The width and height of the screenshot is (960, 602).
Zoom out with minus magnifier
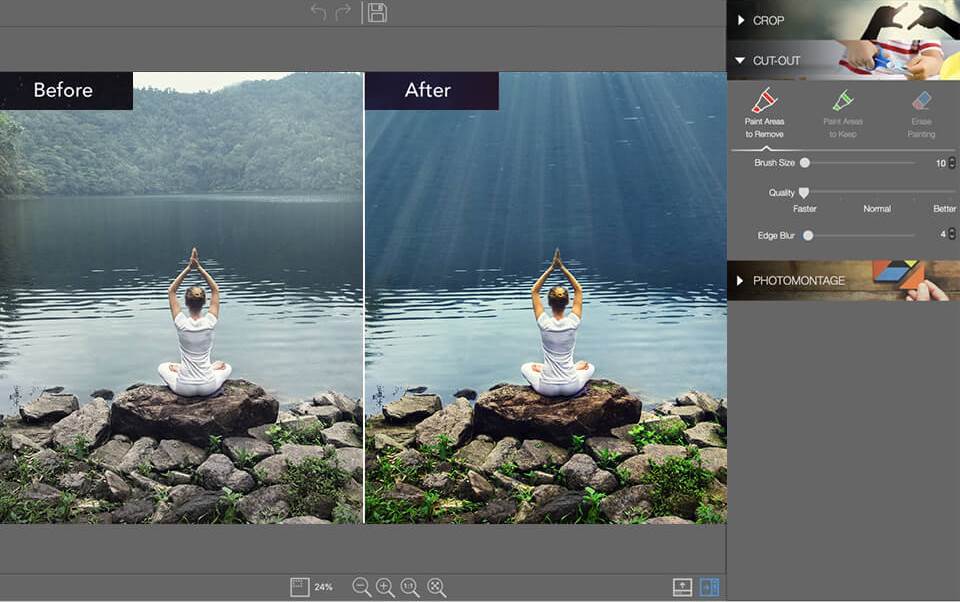361,587
